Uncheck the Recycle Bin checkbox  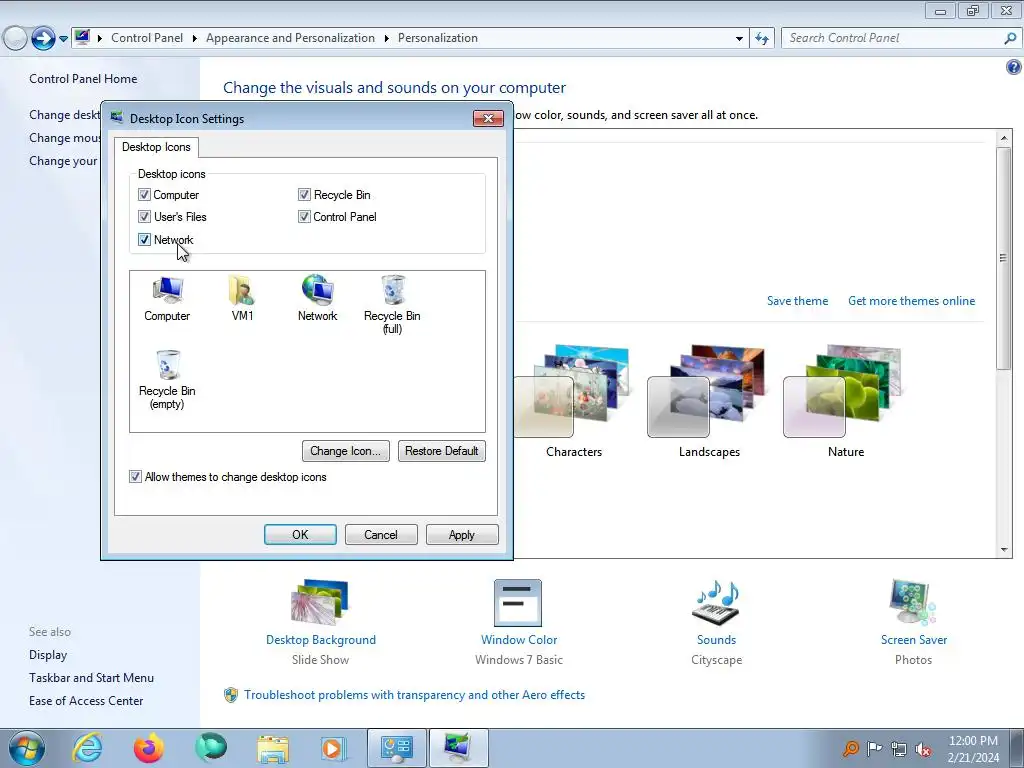click(304, 195)
